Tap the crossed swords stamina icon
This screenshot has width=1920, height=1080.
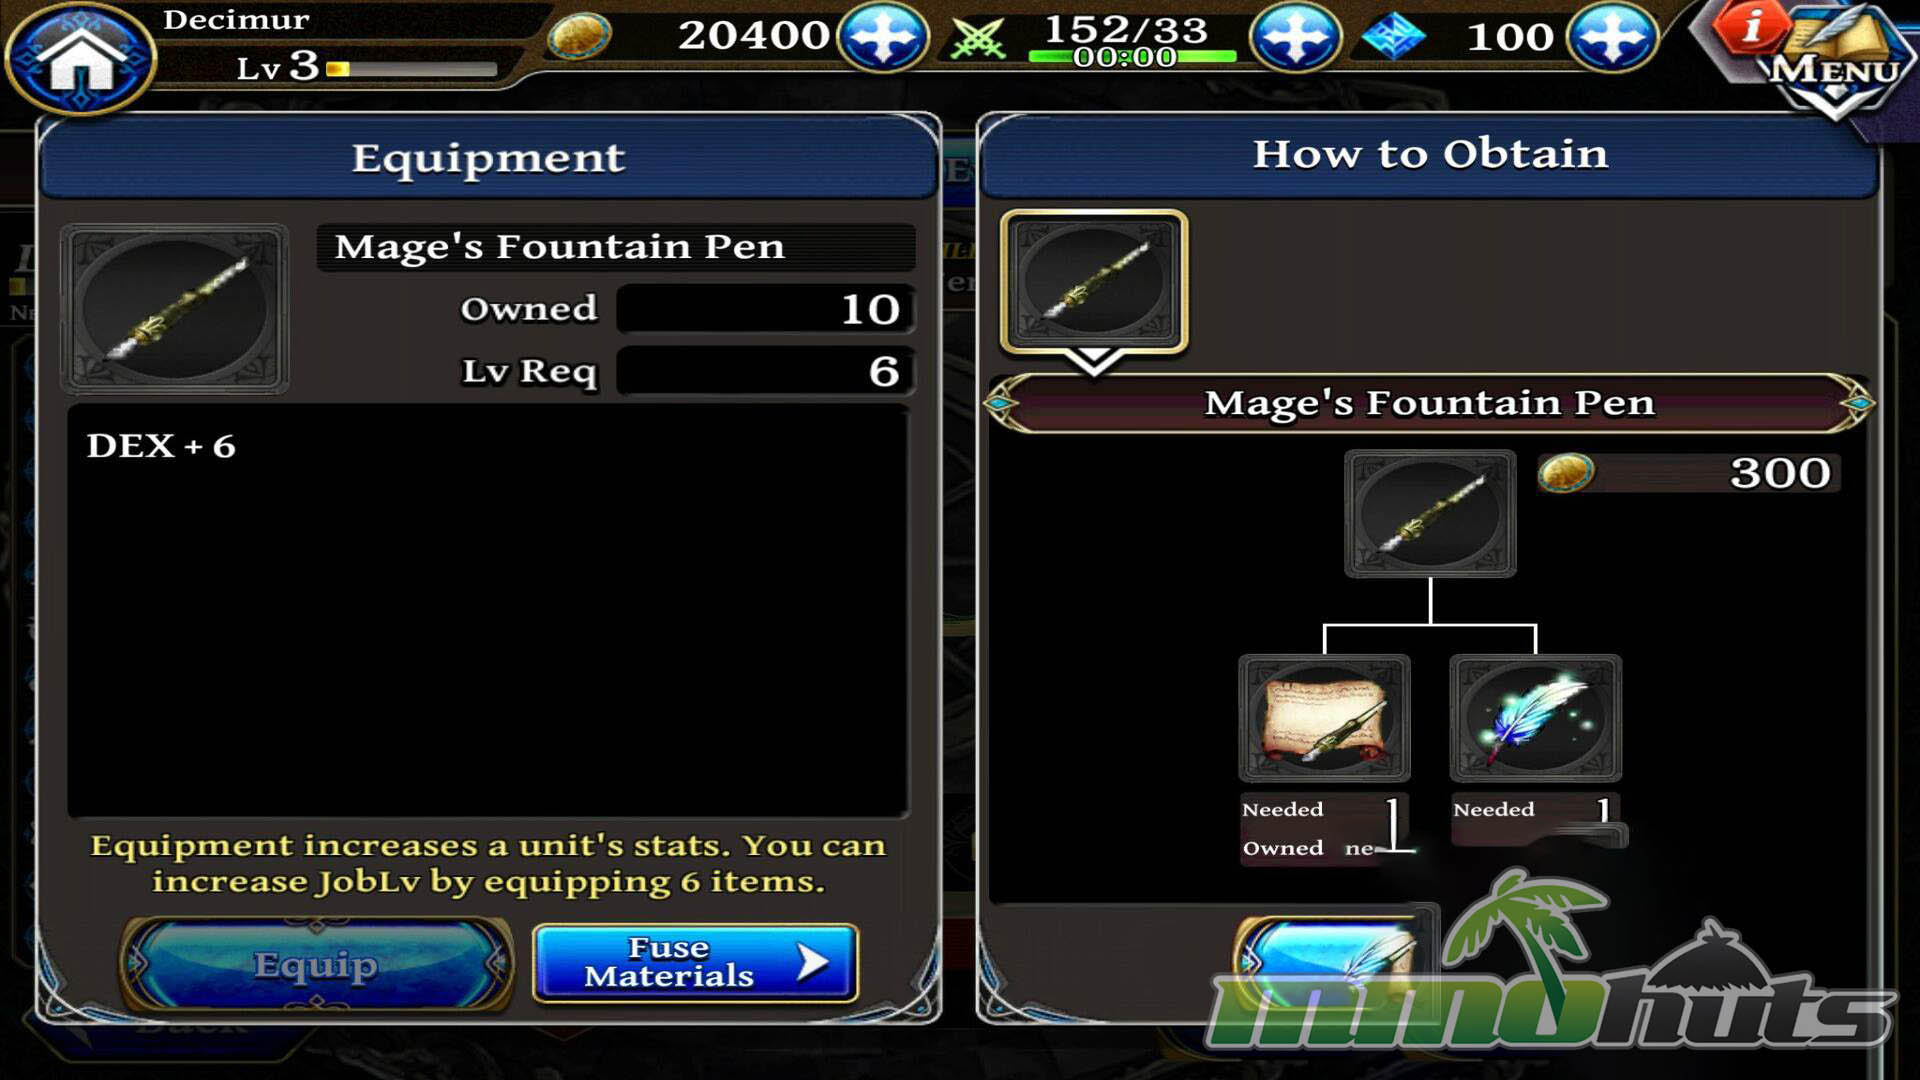(x=978, y=39)
